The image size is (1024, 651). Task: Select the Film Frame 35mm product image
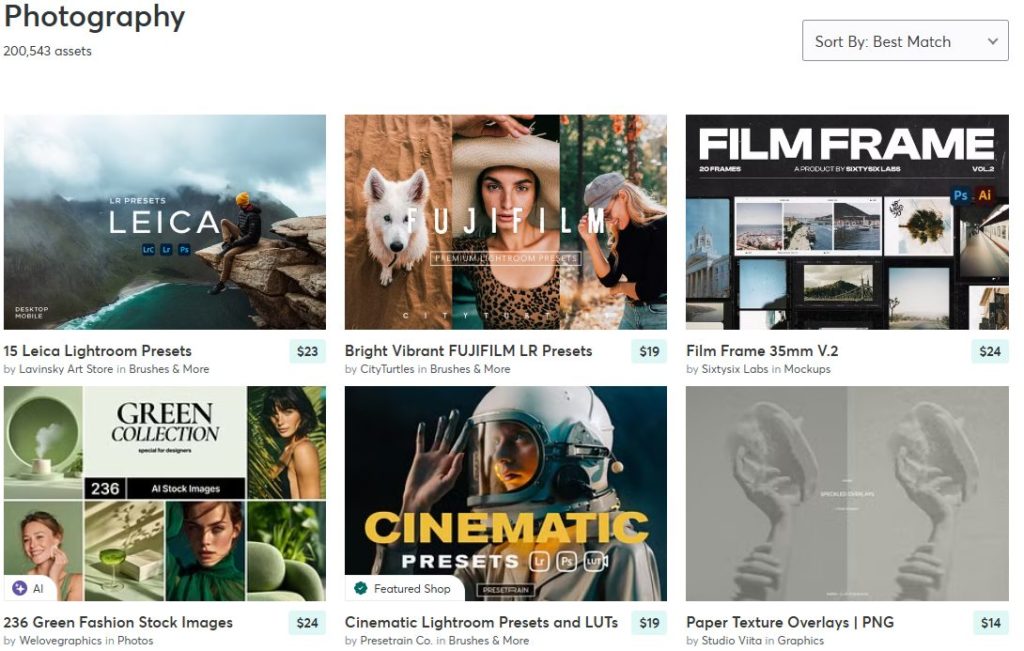click(847, 222)
